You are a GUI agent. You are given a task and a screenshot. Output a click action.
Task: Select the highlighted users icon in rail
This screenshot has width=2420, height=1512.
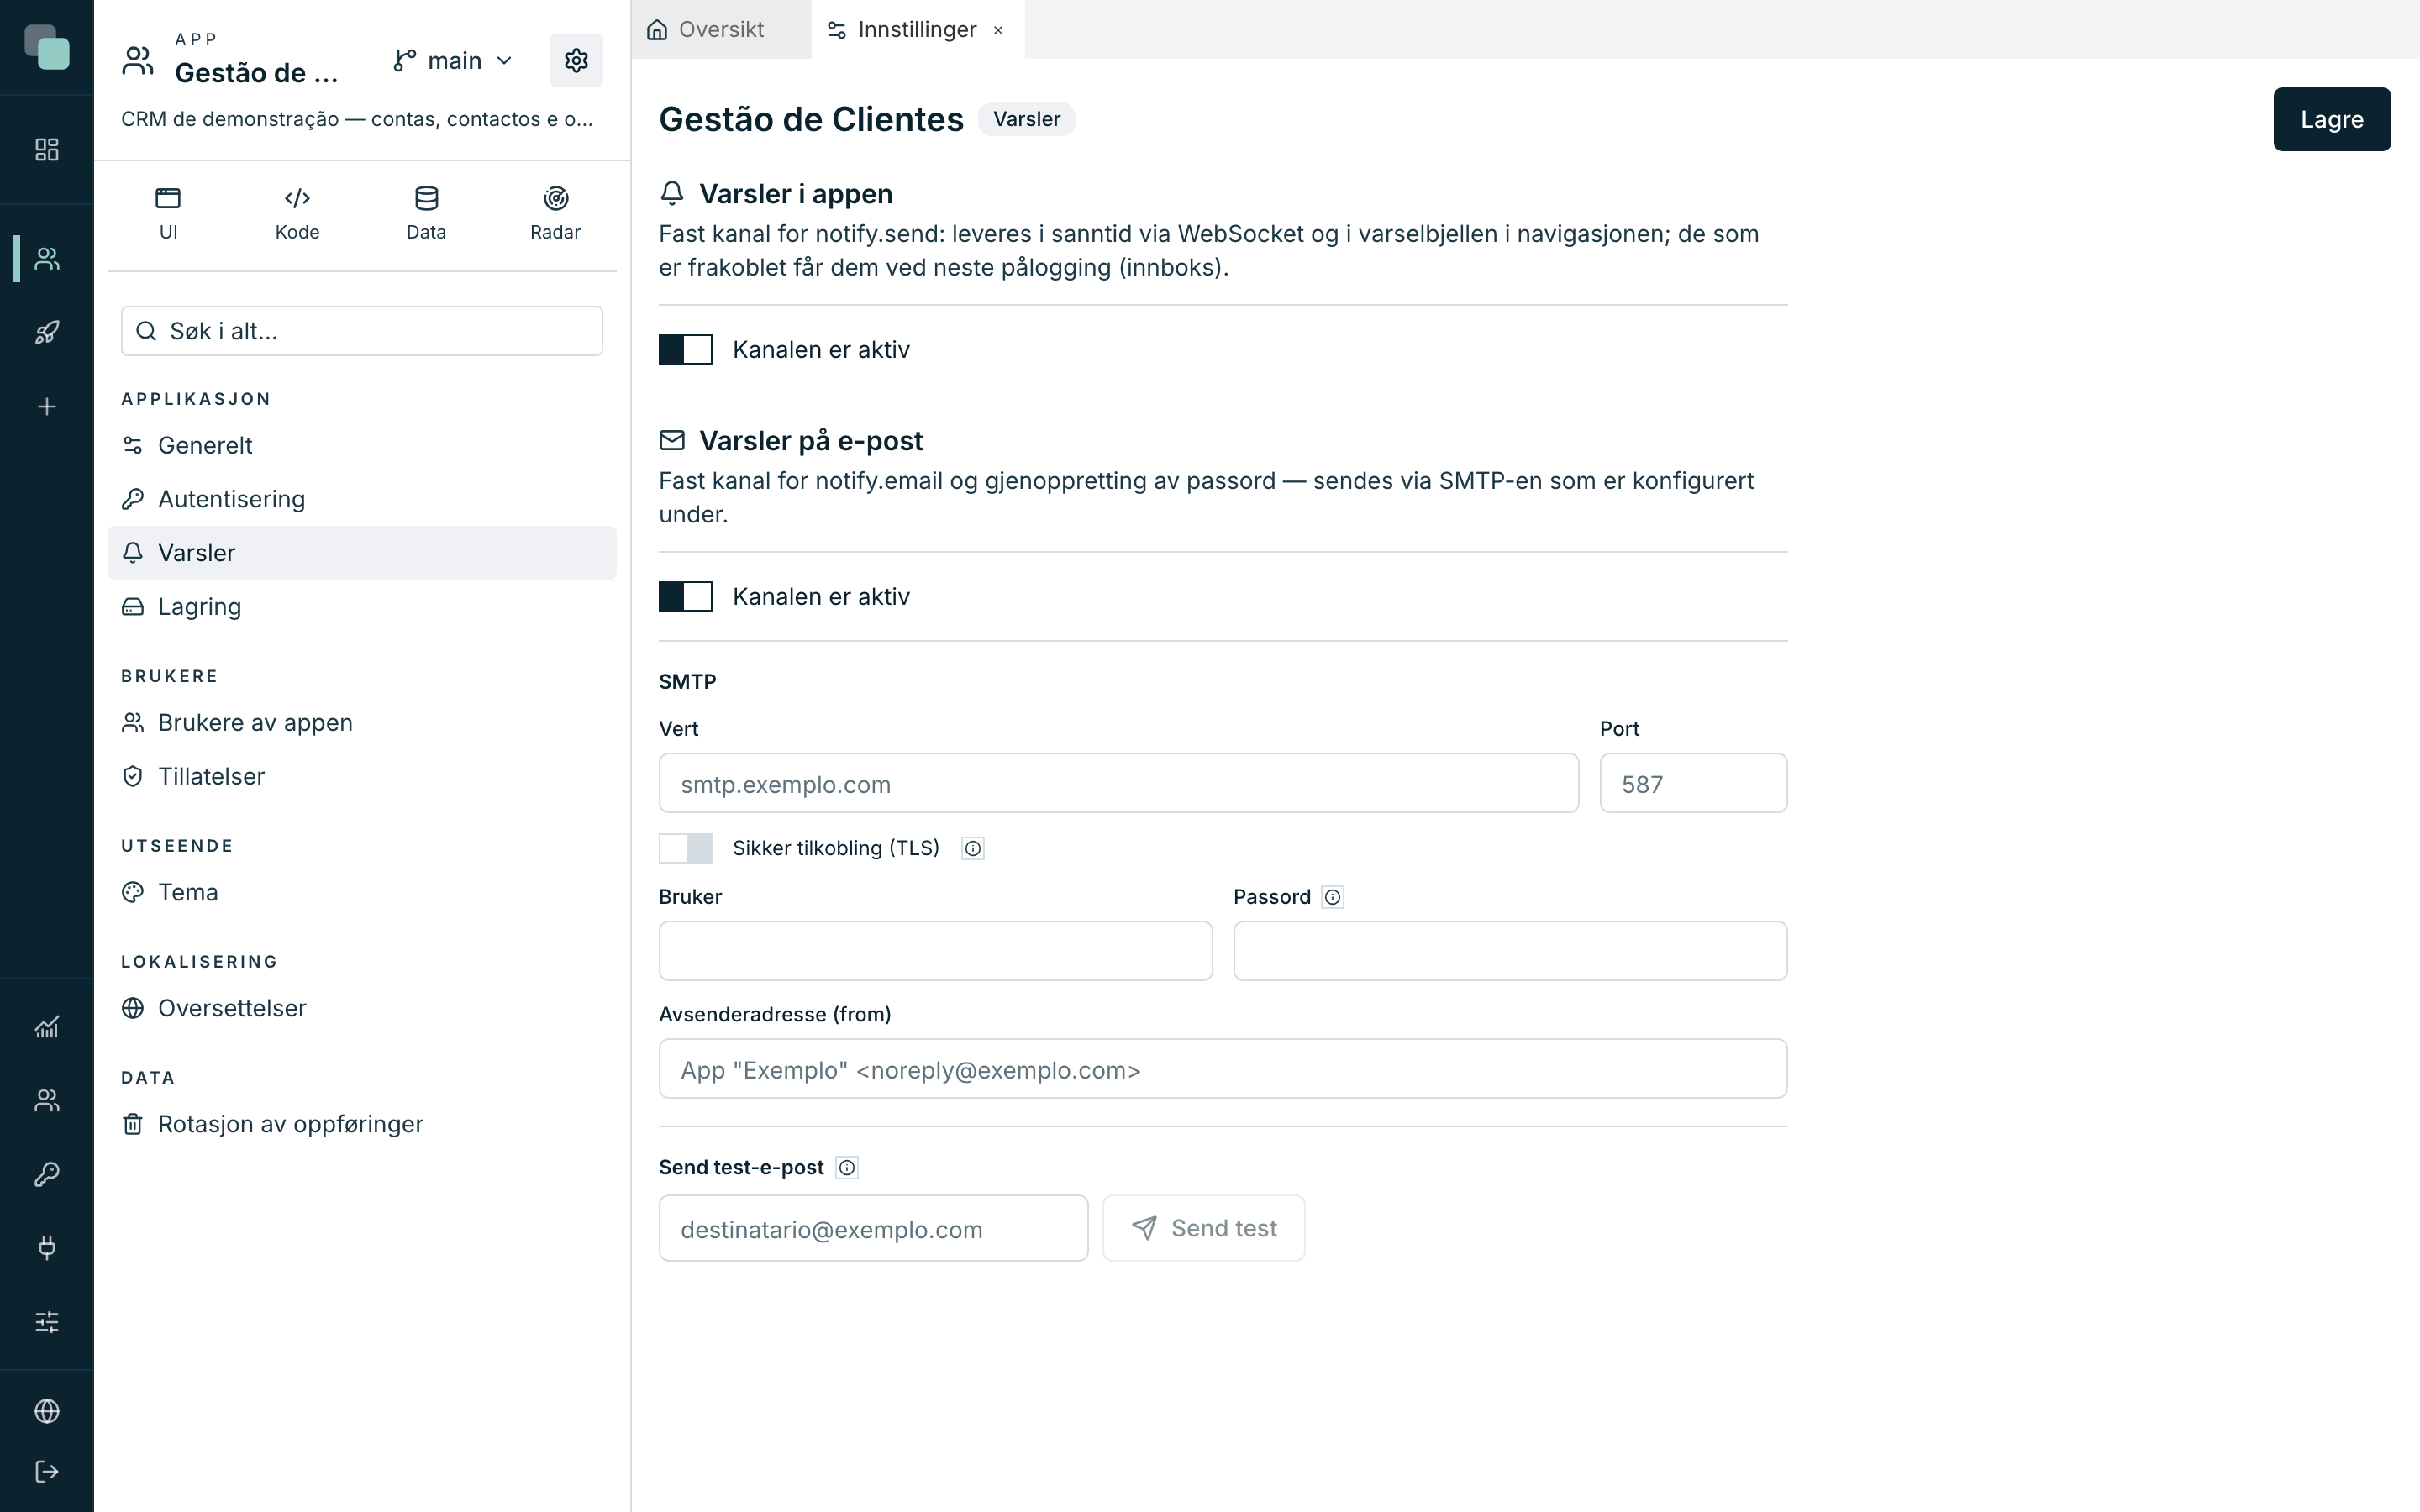[47, 258]
